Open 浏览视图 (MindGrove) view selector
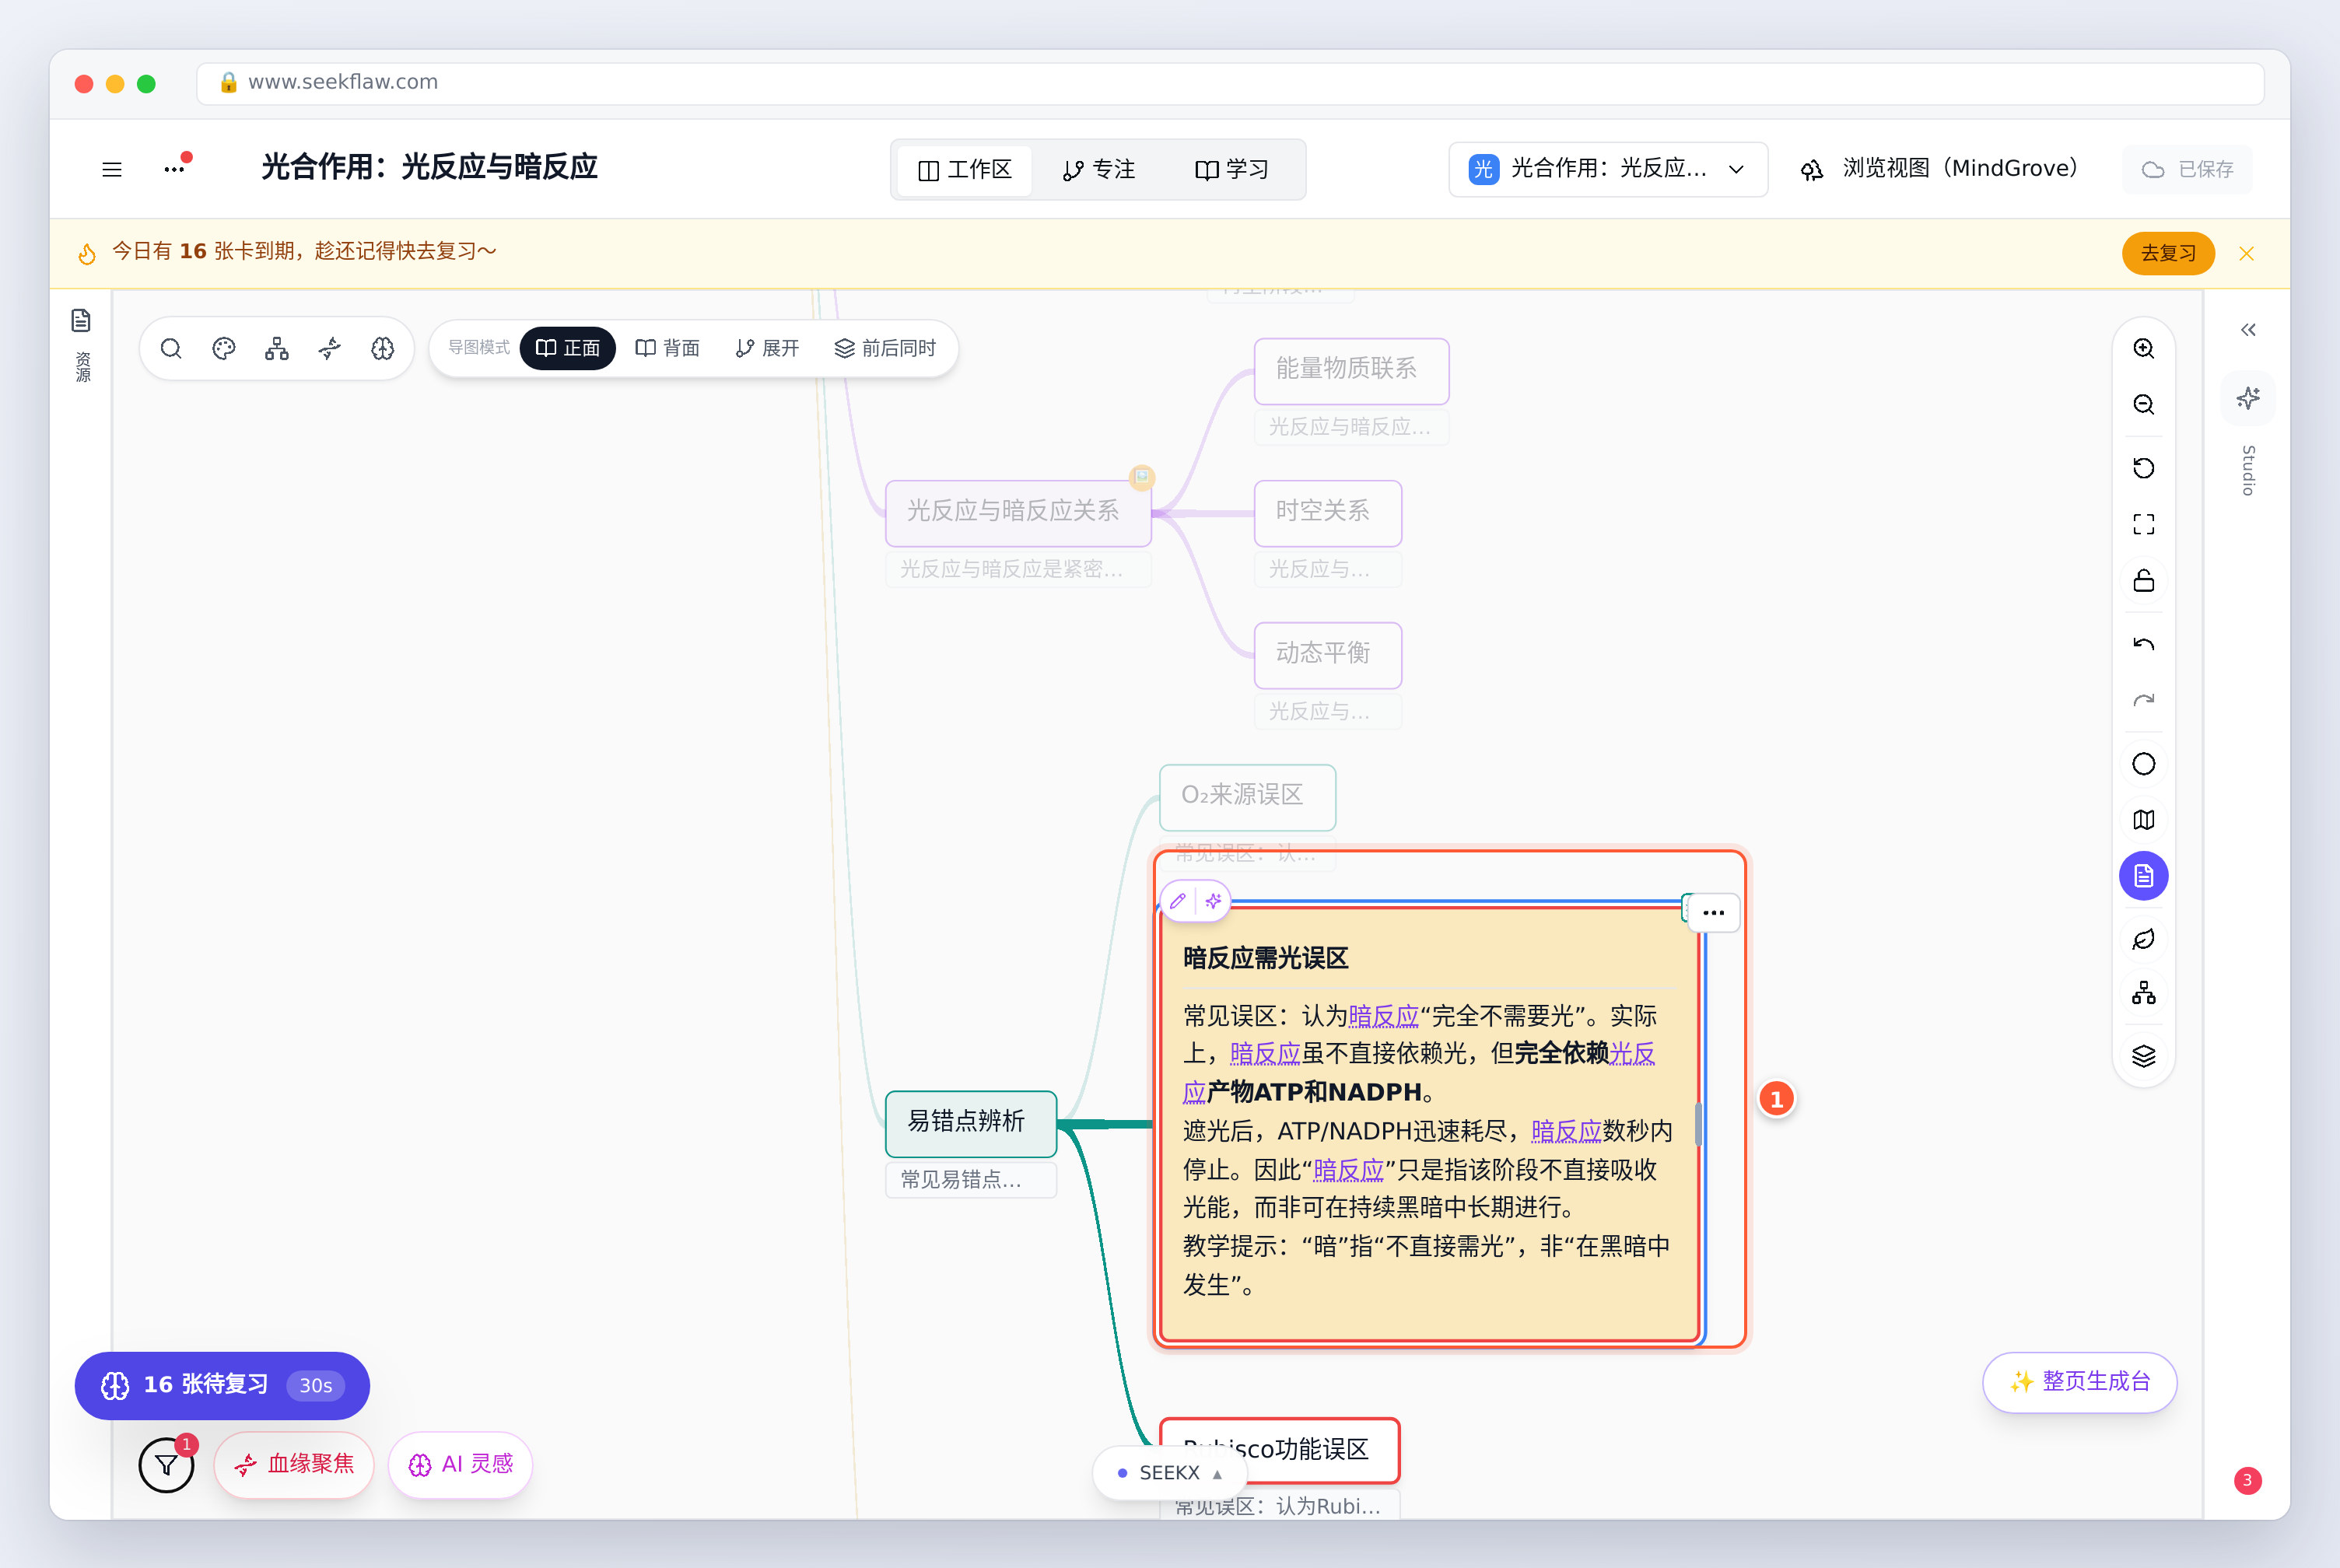 (1940, 169)
